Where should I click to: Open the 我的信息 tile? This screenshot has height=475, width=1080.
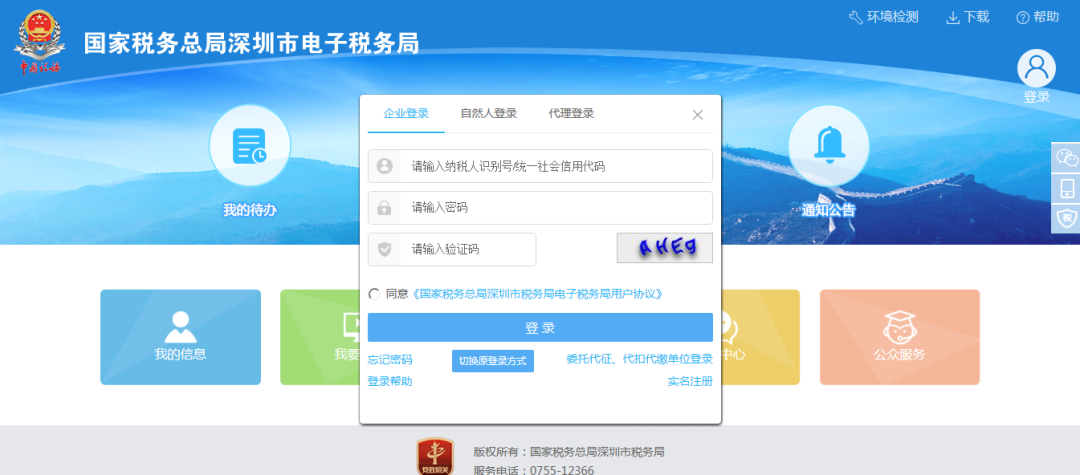click(180, 337)
